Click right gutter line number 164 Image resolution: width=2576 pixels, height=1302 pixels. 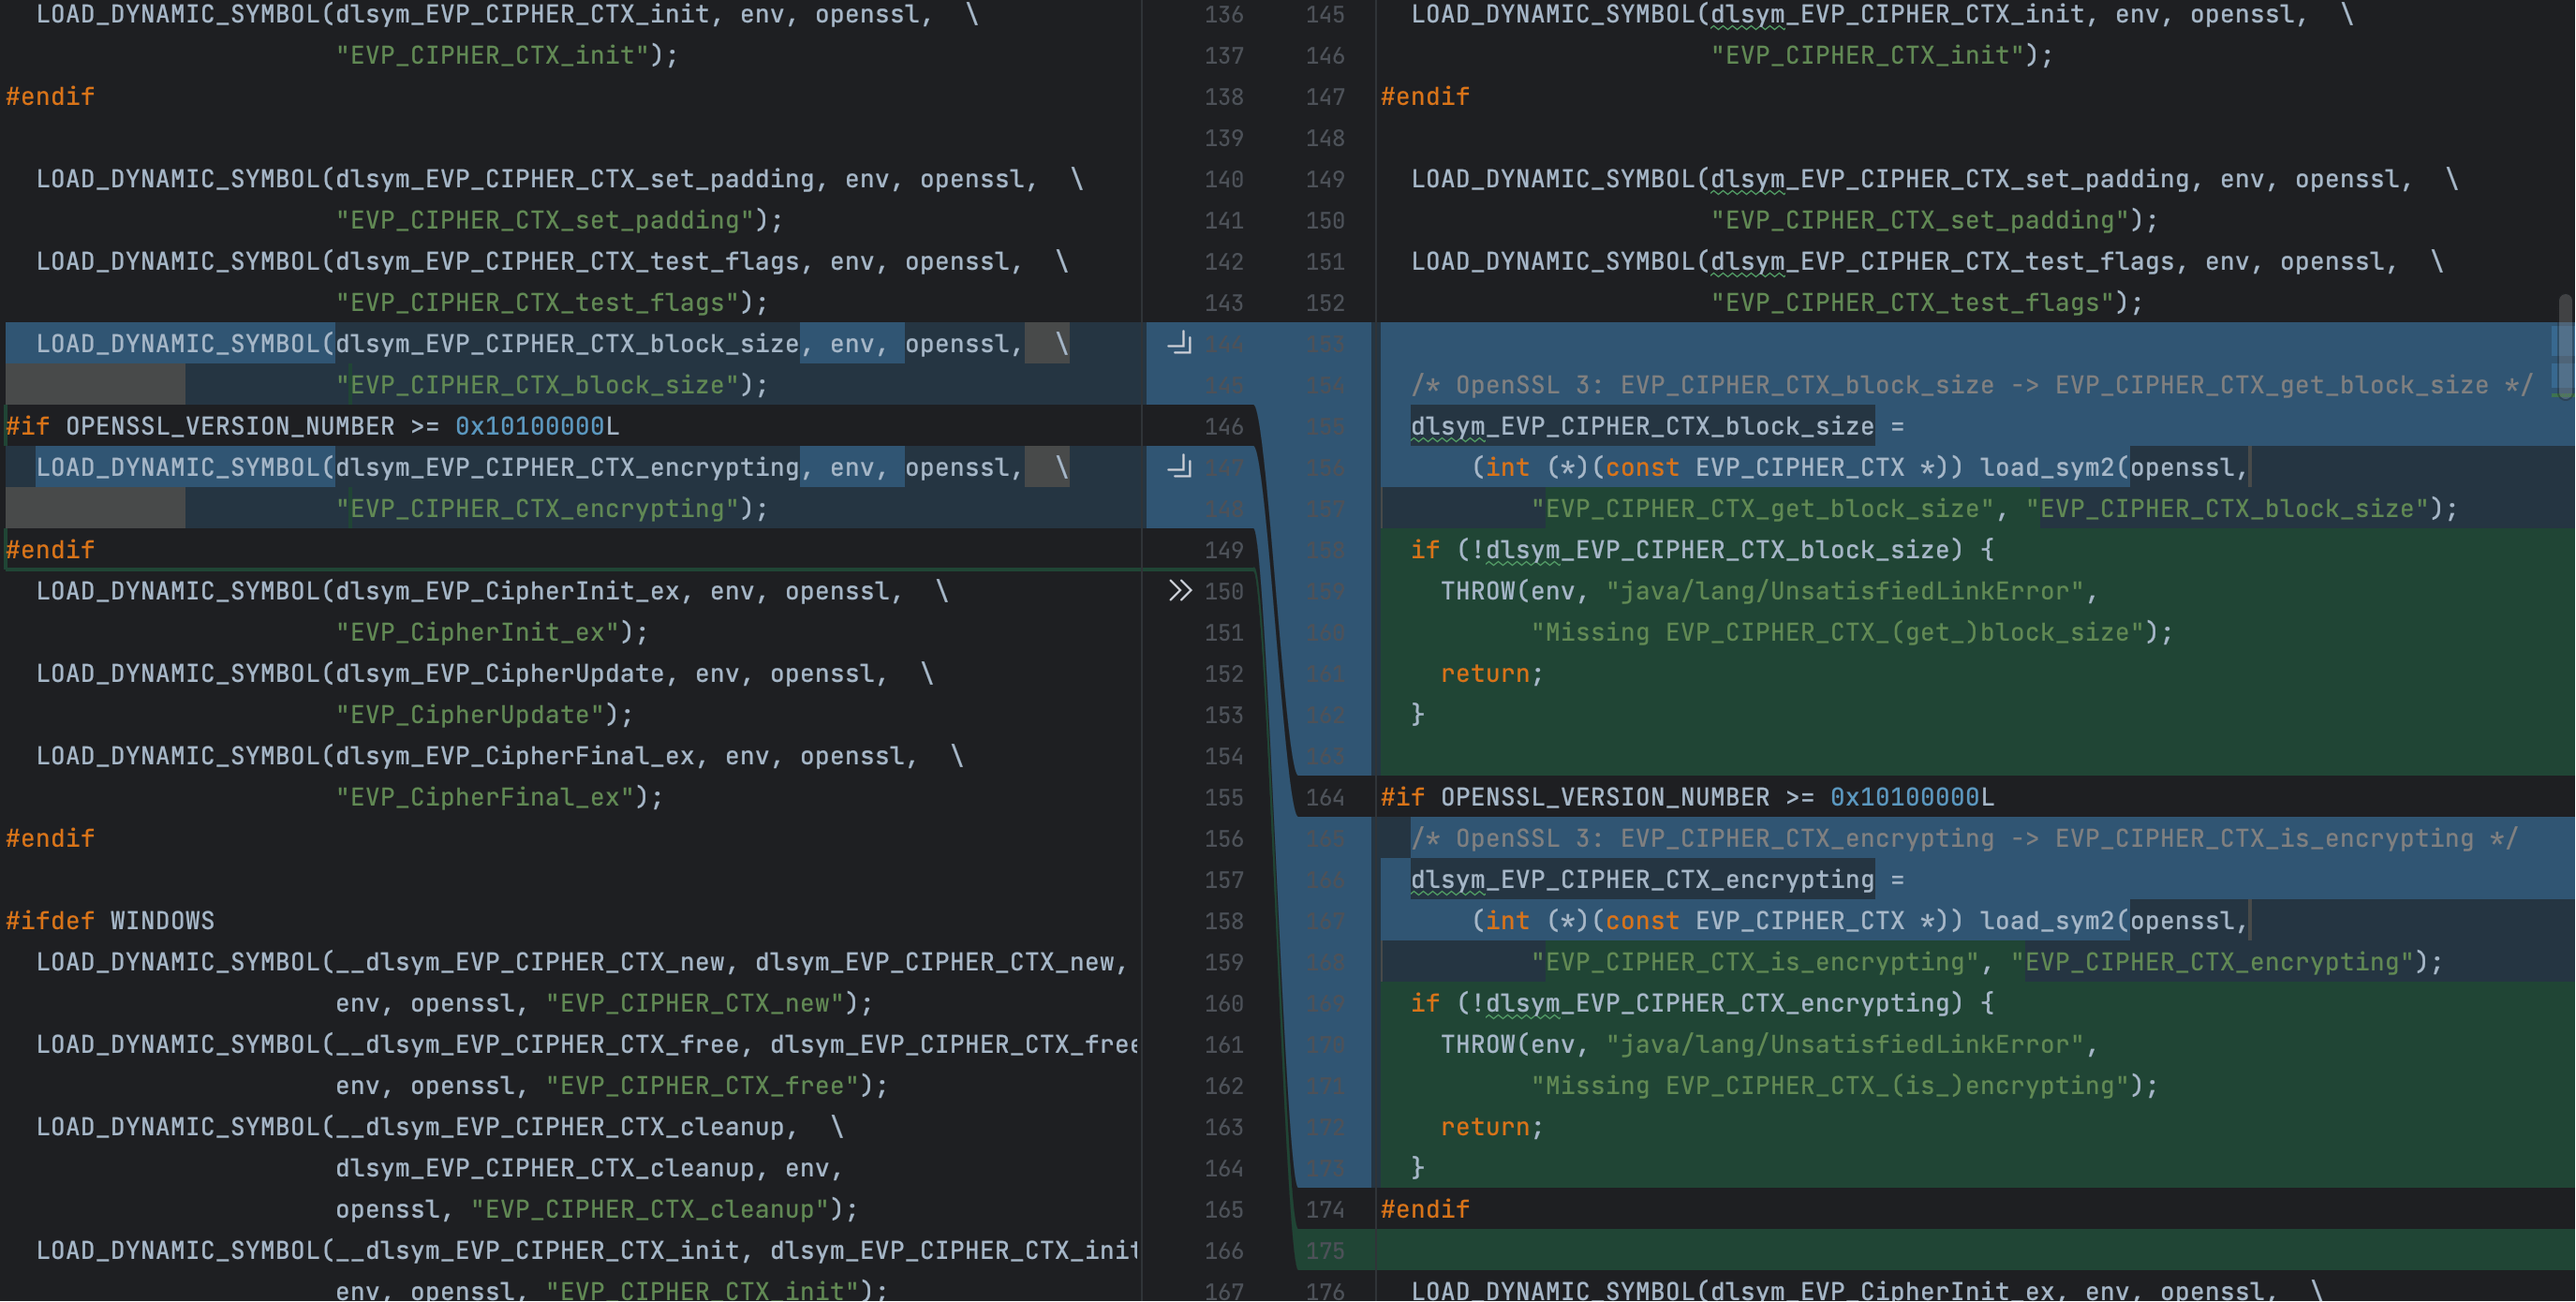[x=1325, y=797]
